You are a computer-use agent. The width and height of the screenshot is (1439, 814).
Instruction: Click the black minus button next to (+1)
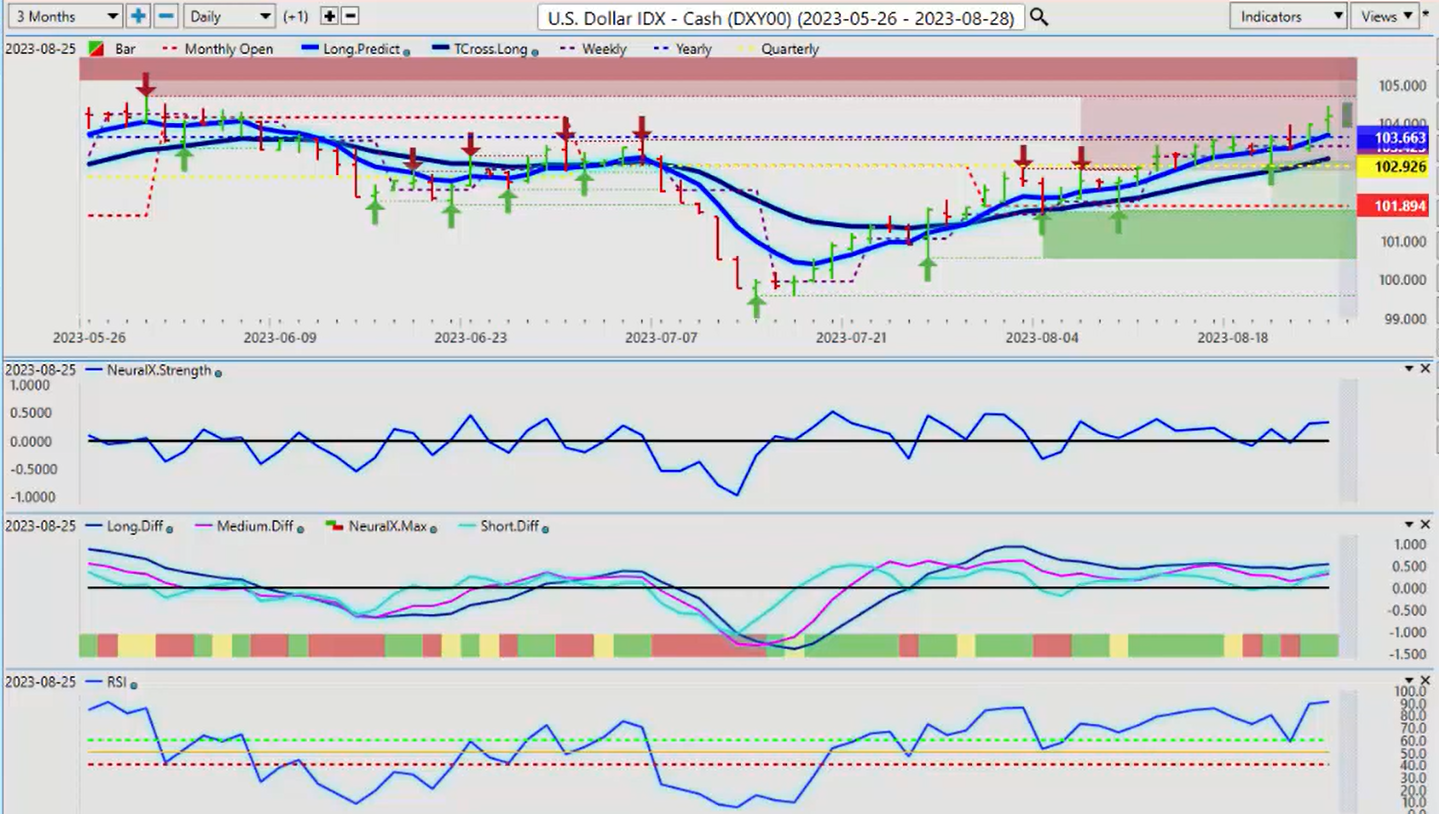click(x=350, y=16)
